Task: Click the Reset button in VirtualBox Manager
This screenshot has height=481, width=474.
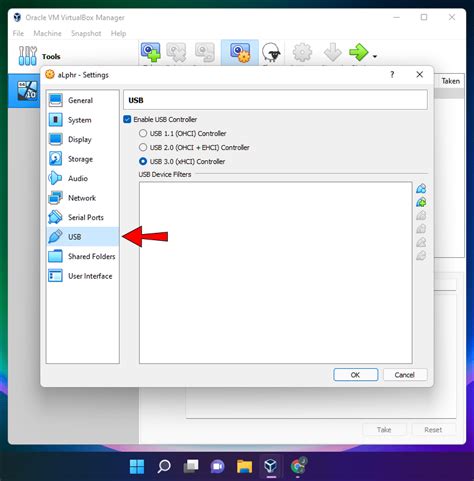Action: (x=433, y=430)
